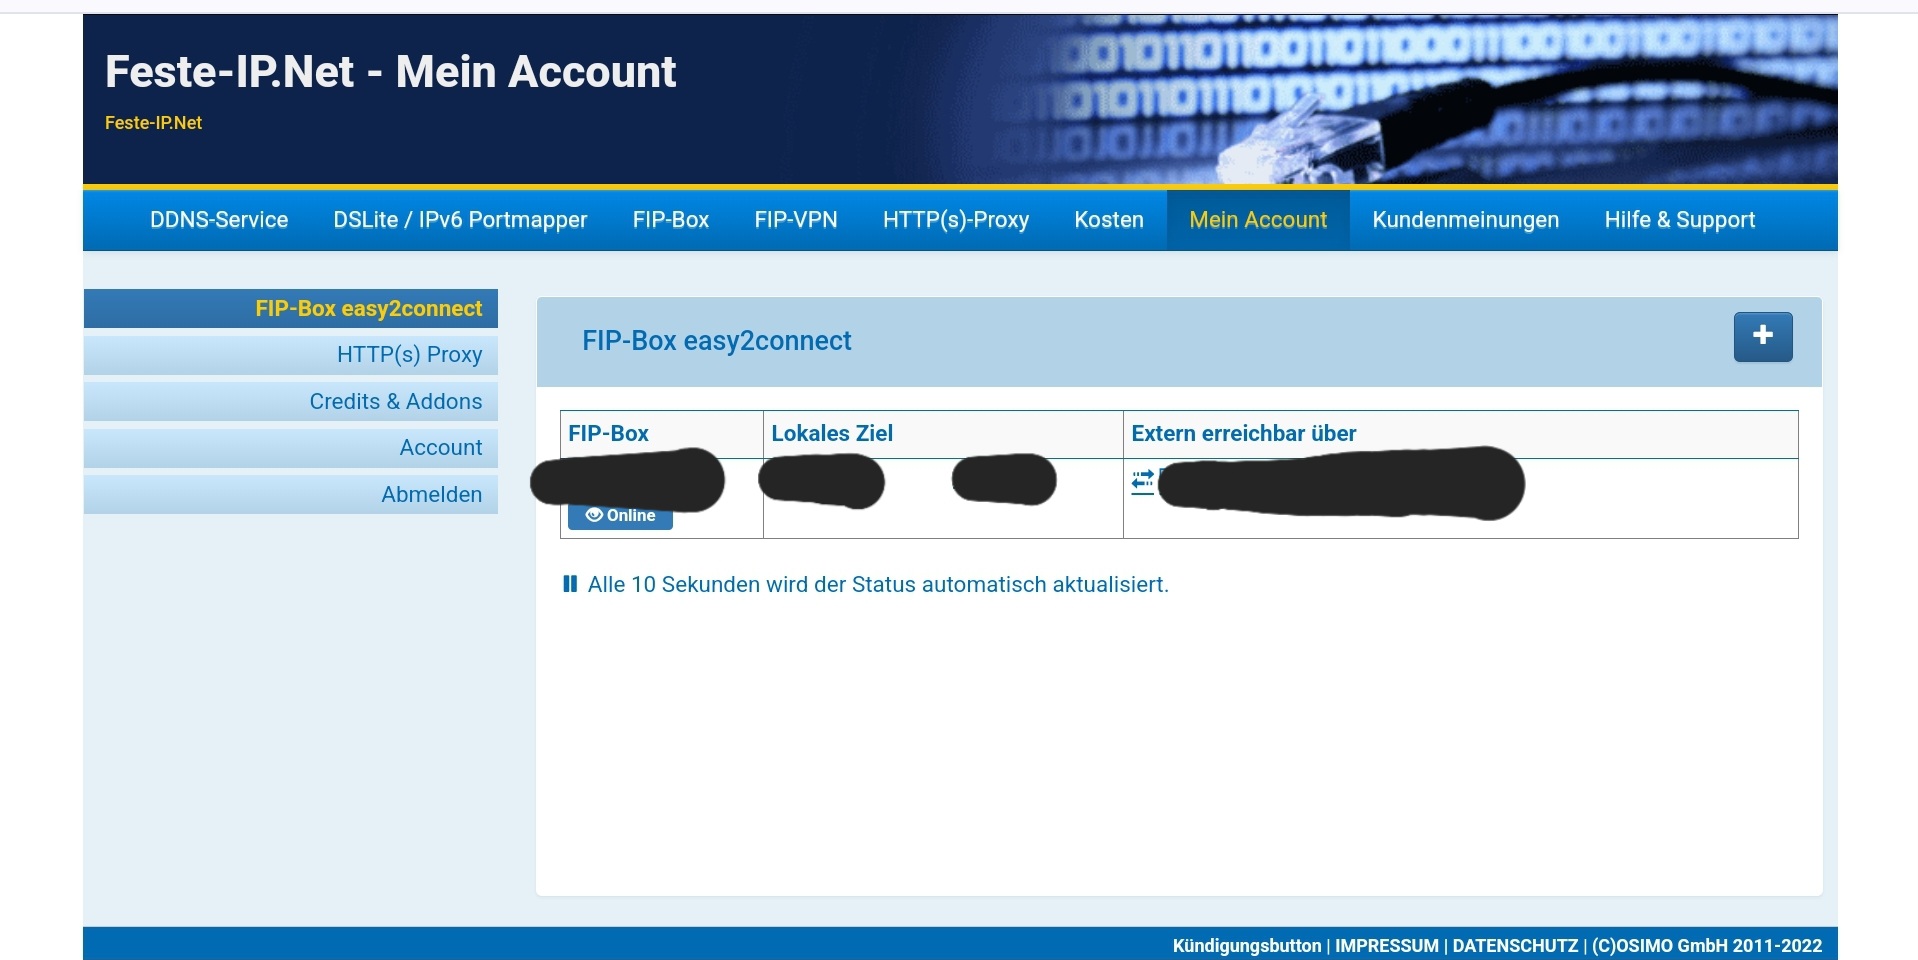Screen dimensions: 1918x960
Task: Open HTTP(s)-Proxy in the top menu
Action: coord(956,220)
